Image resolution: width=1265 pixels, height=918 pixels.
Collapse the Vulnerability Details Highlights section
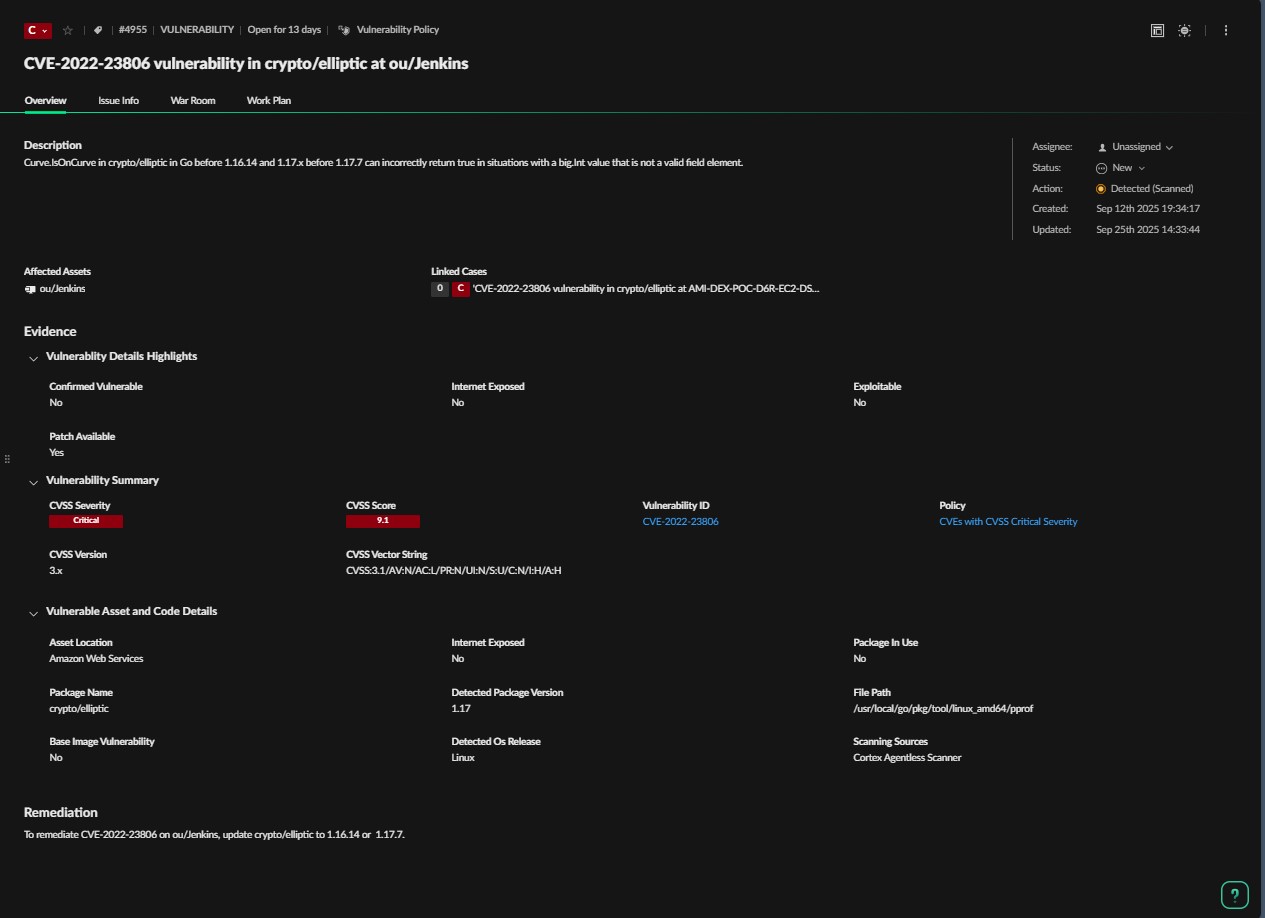pyautogui.click(x=33, y=358)
